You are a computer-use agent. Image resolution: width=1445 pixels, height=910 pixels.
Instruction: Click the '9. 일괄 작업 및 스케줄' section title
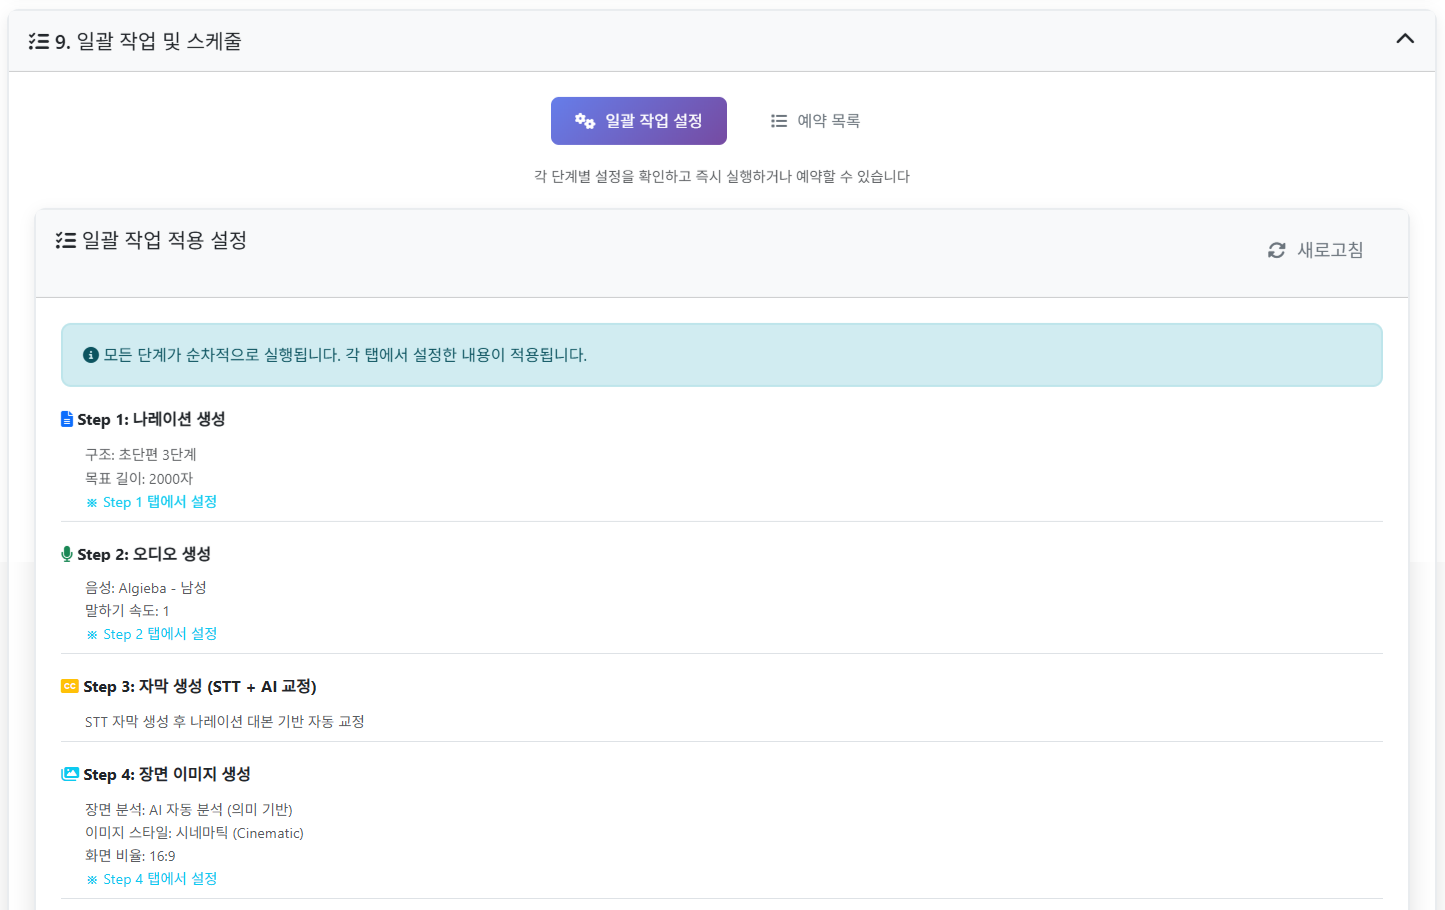click(x=148, y=41)
